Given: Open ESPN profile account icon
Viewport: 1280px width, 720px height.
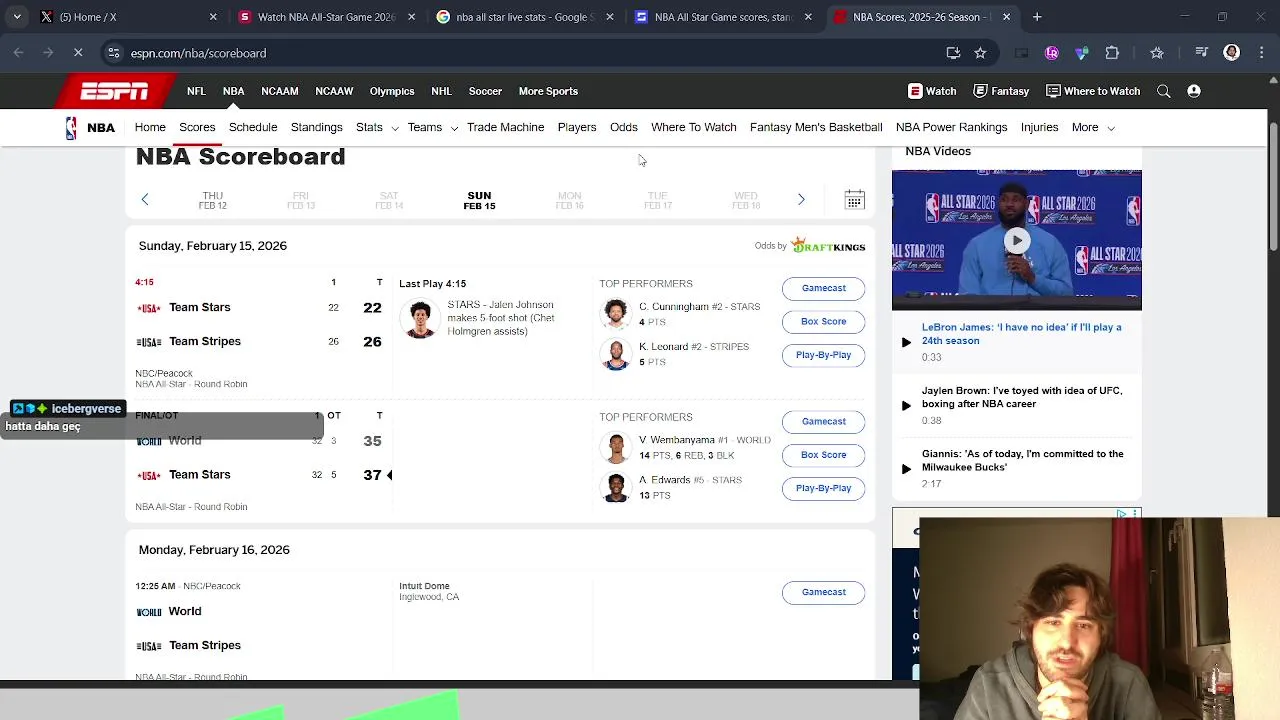Looking at the screenshot, I should click(x=1194, y=91).
